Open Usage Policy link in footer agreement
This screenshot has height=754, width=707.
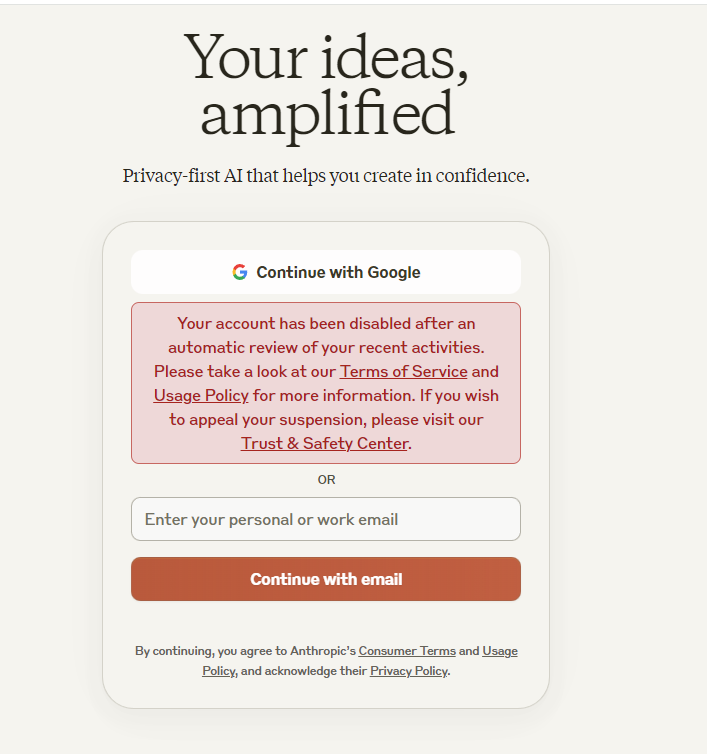pyautogui.click(x=500, y=651)
